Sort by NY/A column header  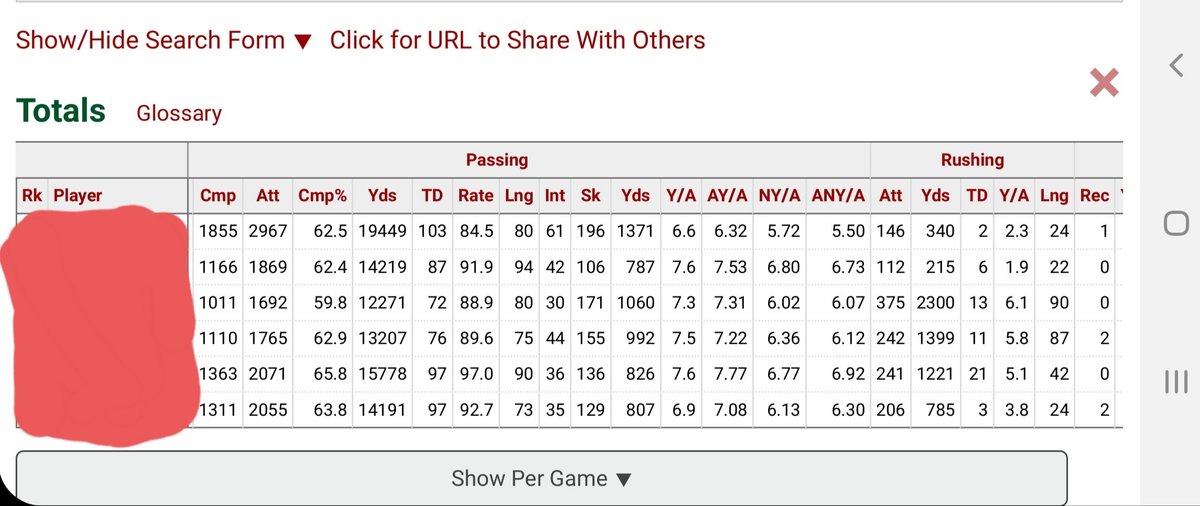[x=779, y=196]
